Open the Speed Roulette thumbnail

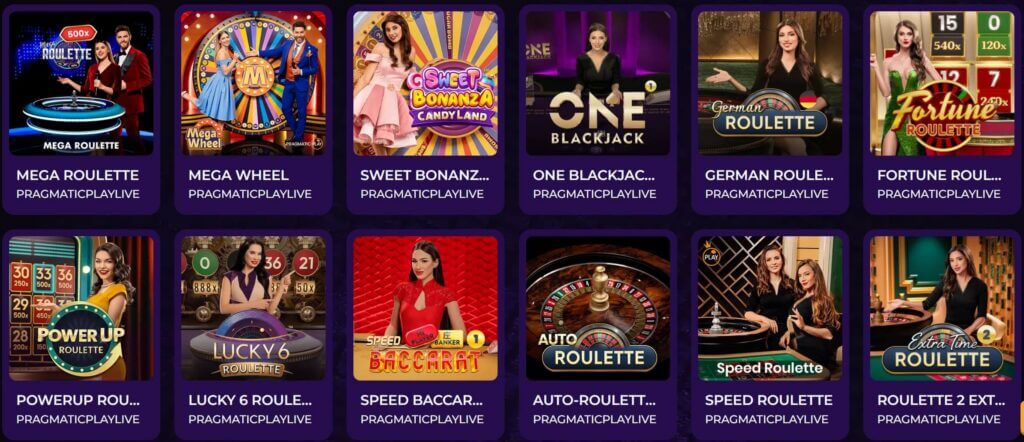770,308
